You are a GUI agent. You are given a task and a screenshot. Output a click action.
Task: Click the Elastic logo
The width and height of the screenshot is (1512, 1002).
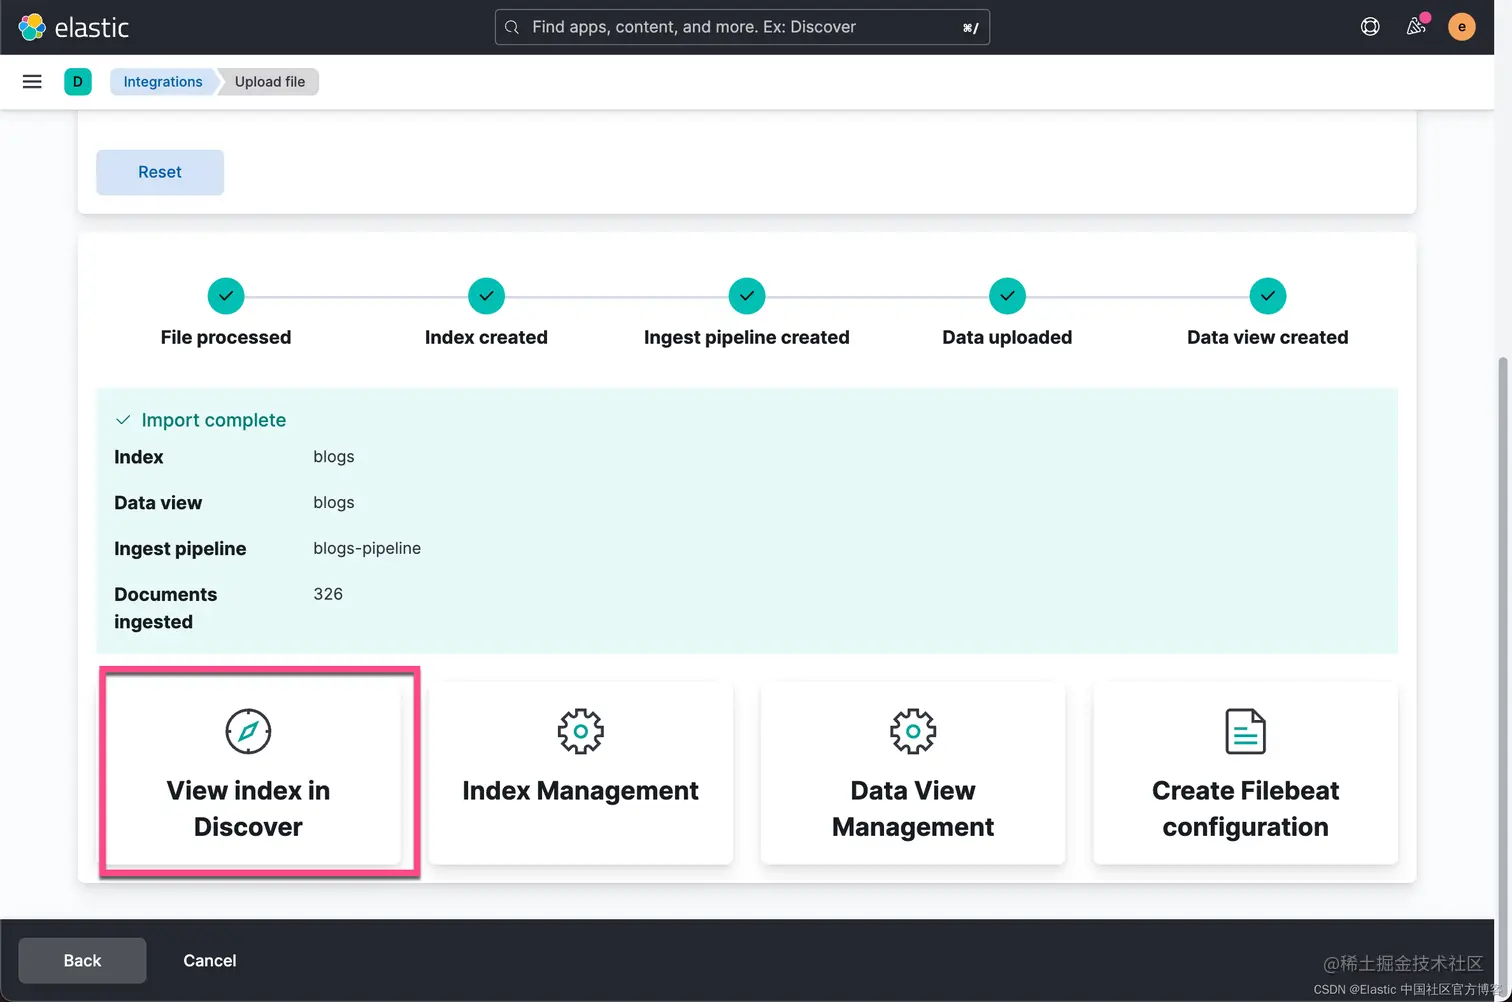coord(74,27)
